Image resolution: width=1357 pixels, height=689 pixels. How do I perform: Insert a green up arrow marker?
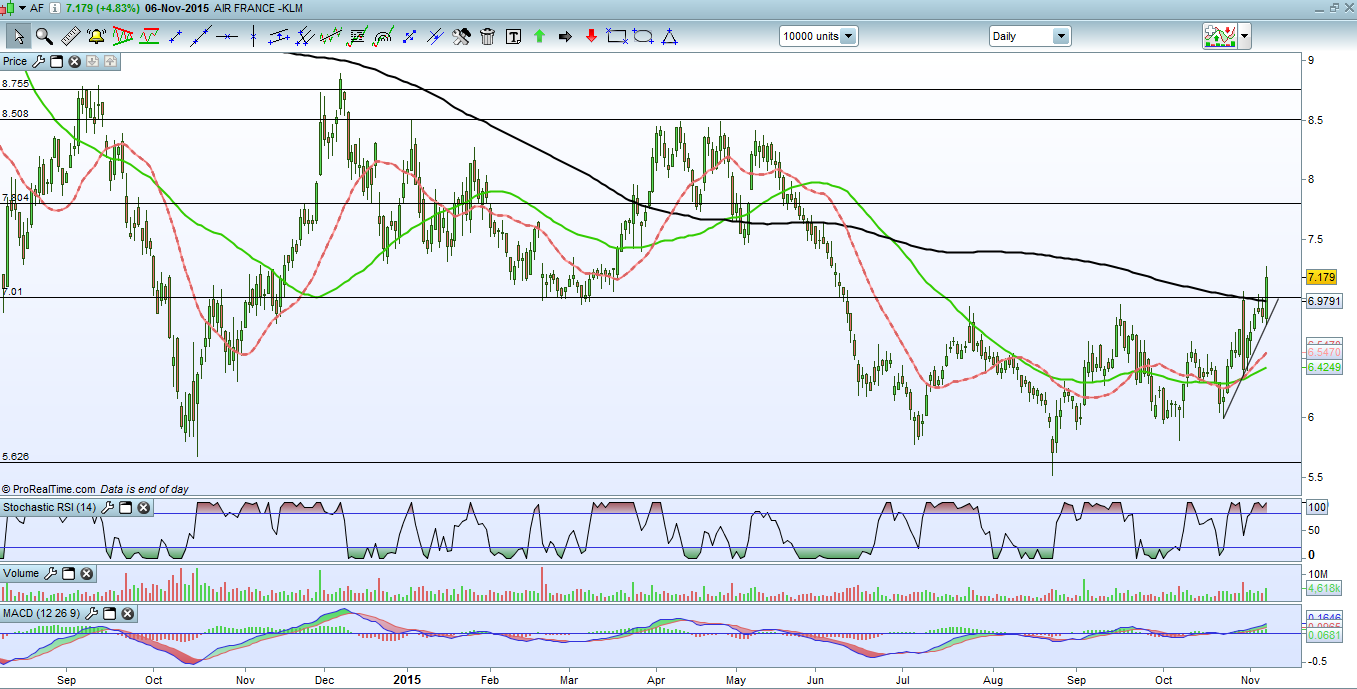[x=539, y=37]
